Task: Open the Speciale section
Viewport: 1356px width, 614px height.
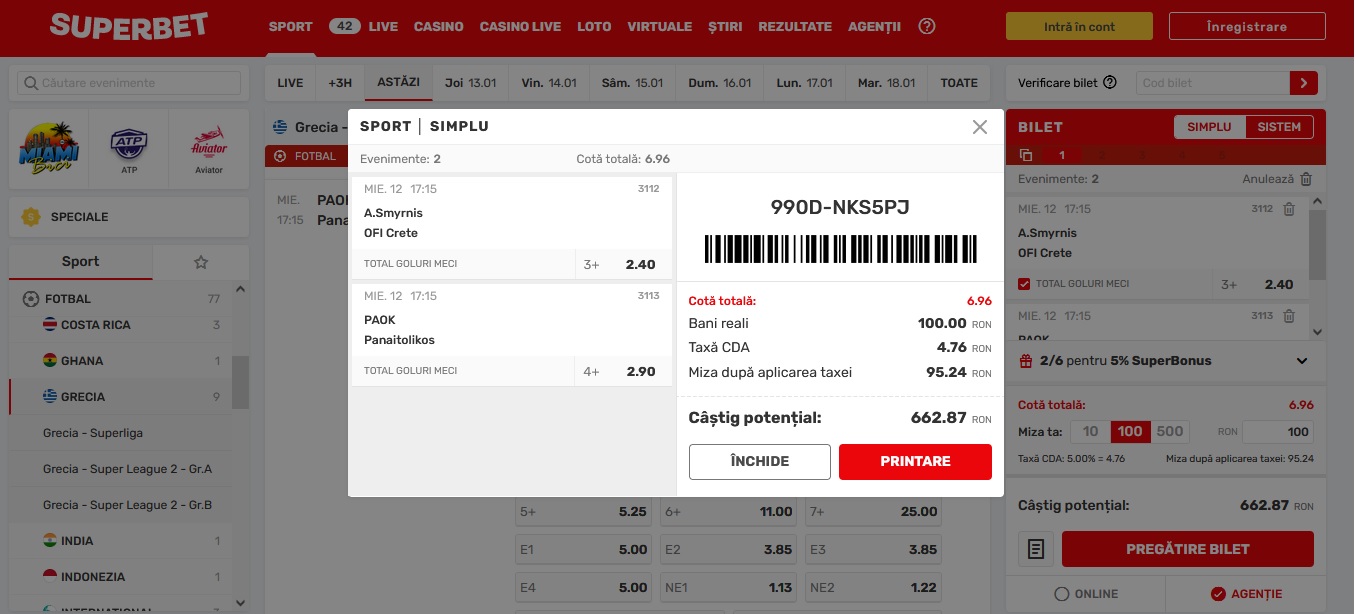Action: tap(129, 216)
